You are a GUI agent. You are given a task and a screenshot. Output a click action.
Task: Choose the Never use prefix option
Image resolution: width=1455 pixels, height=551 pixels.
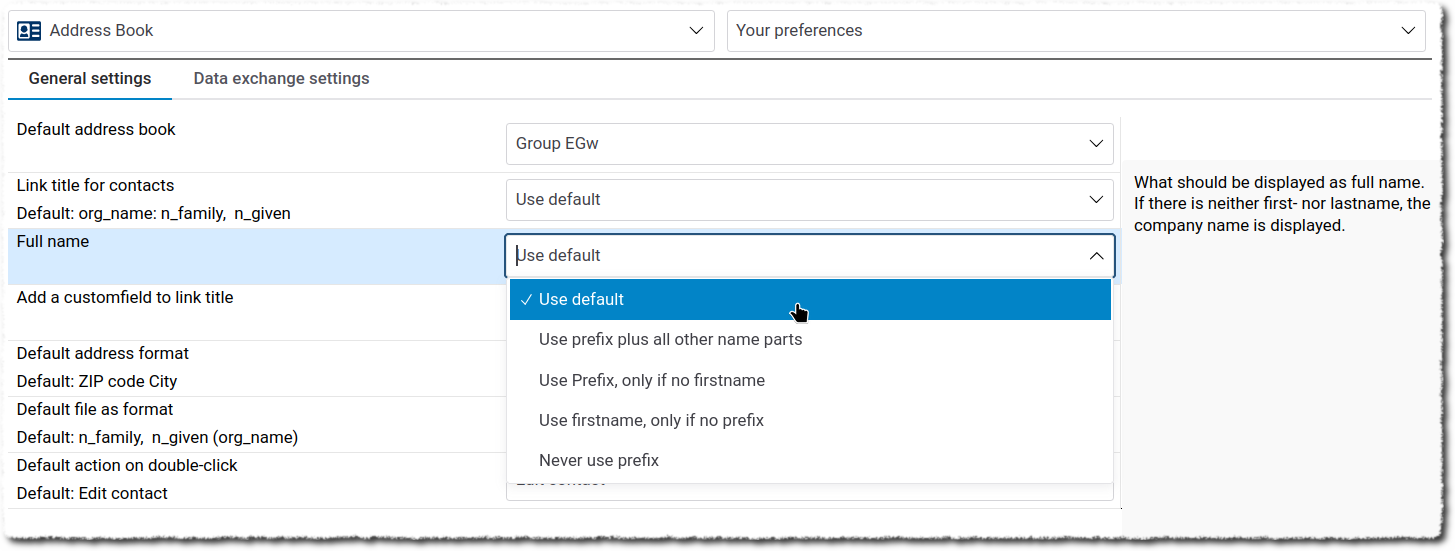click(x=599, y=461)
